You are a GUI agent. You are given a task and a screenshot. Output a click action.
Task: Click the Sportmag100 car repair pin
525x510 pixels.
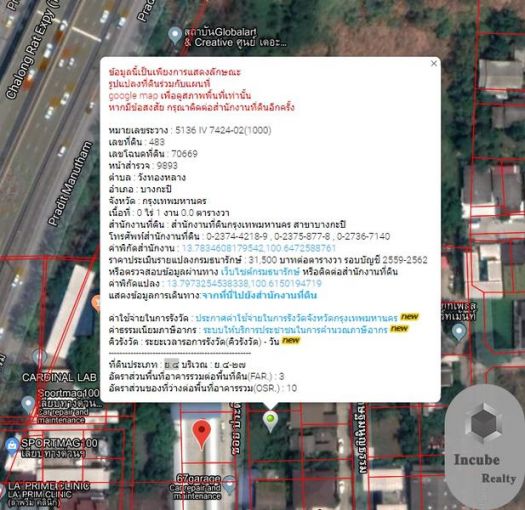tap(28, 405)
